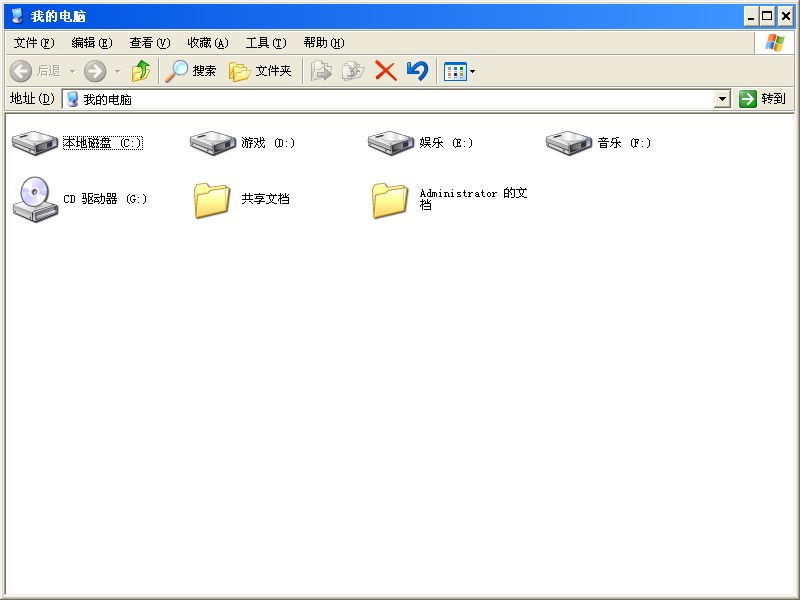Click the Windows flag logo throbber
Image resolution: width=800 pixels, height=600 pixels.
click(774, 43)
